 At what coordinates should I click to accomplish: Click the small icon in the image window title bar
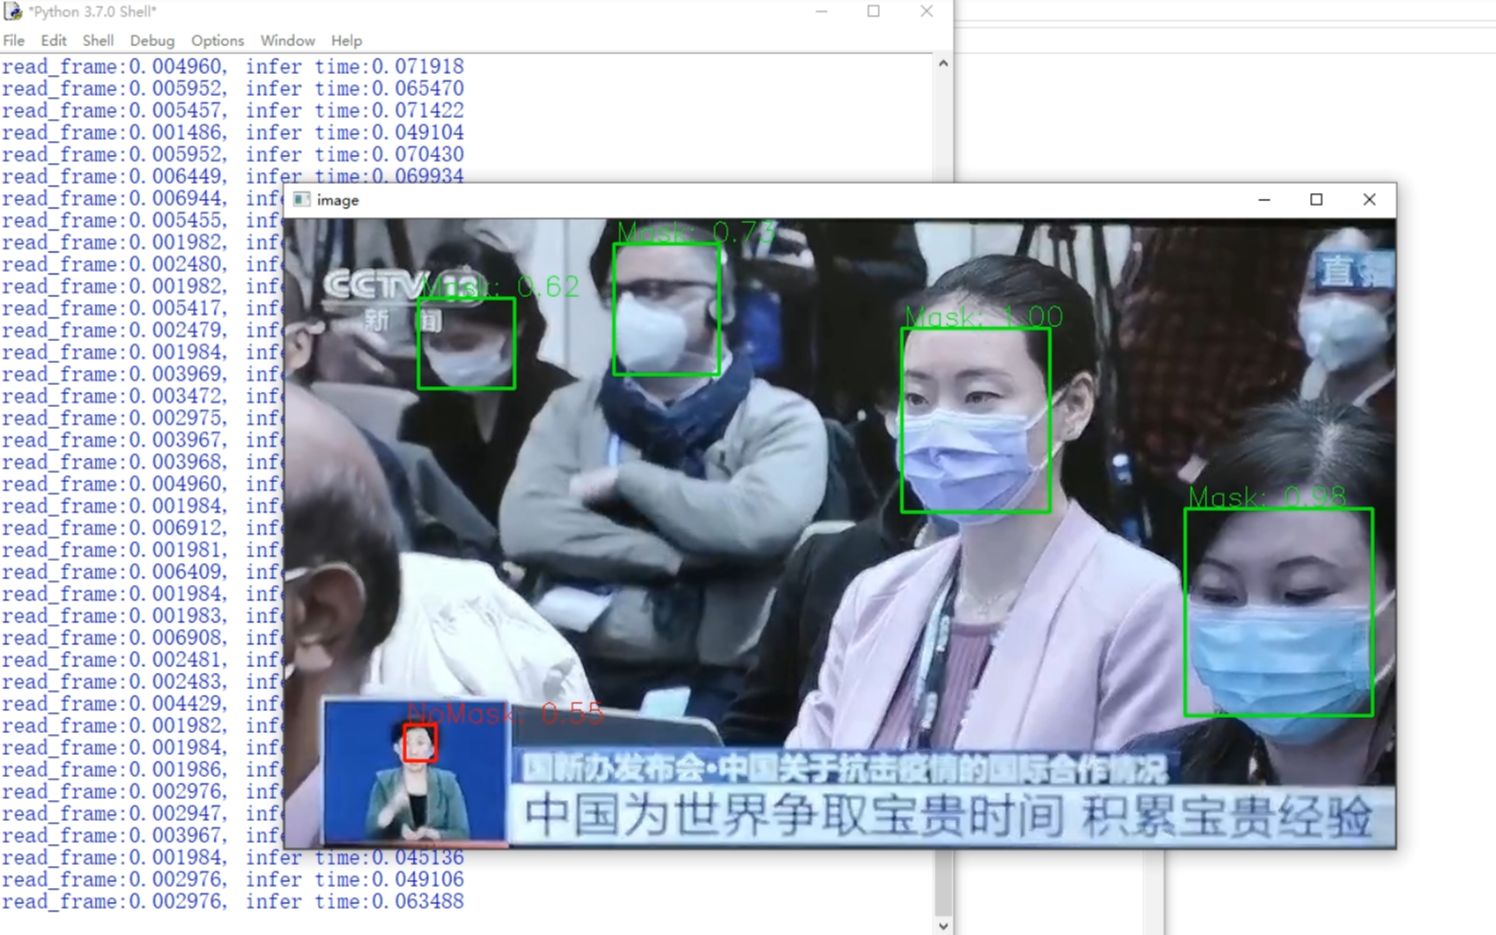300,200
